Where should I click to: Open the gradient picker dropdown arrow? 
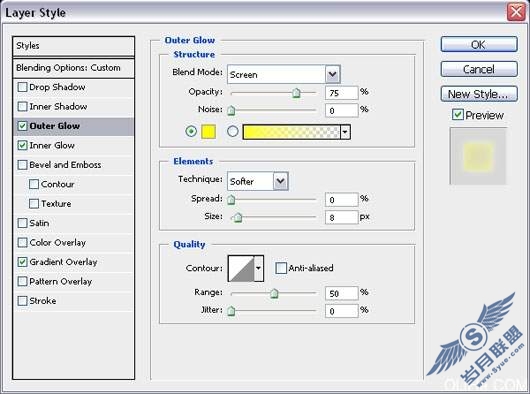345,132
